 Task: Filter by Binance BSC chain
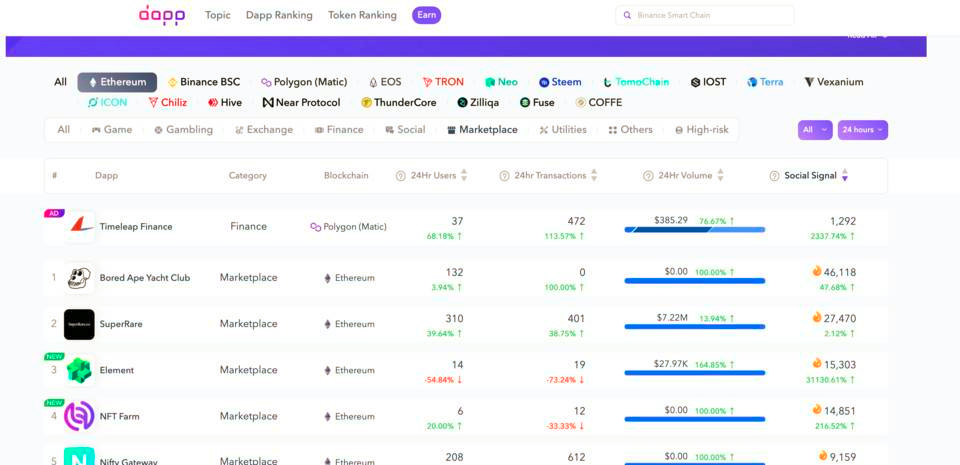point(204,82)
